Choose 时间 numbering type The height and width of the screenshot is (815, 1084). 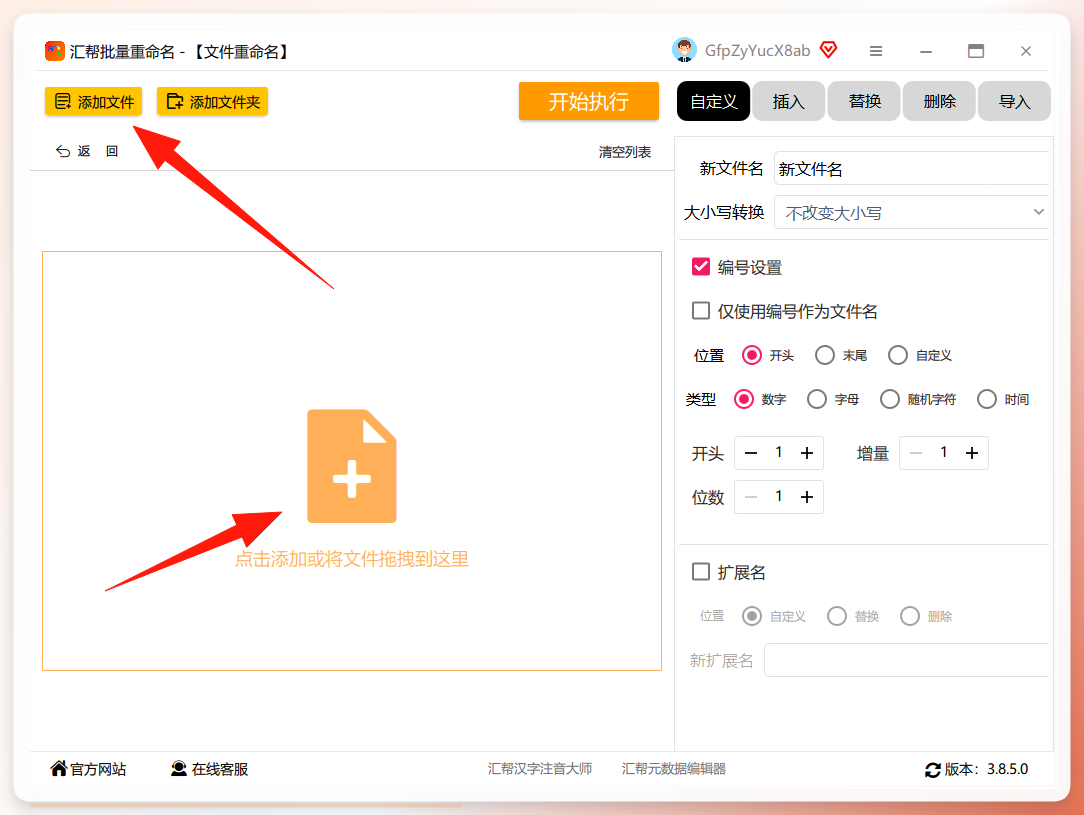pyautogui.click(x=987, y=400)
